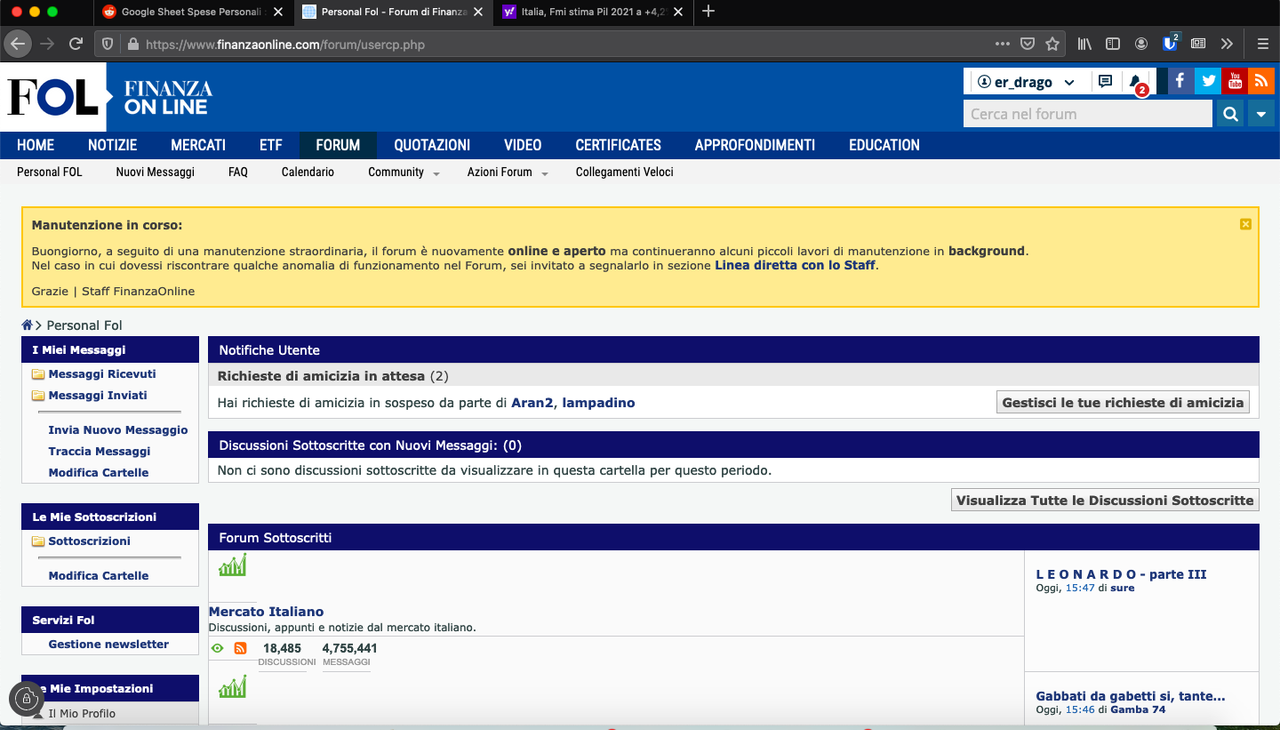Open Azioni Forum dropdown menu

(507, 172)
